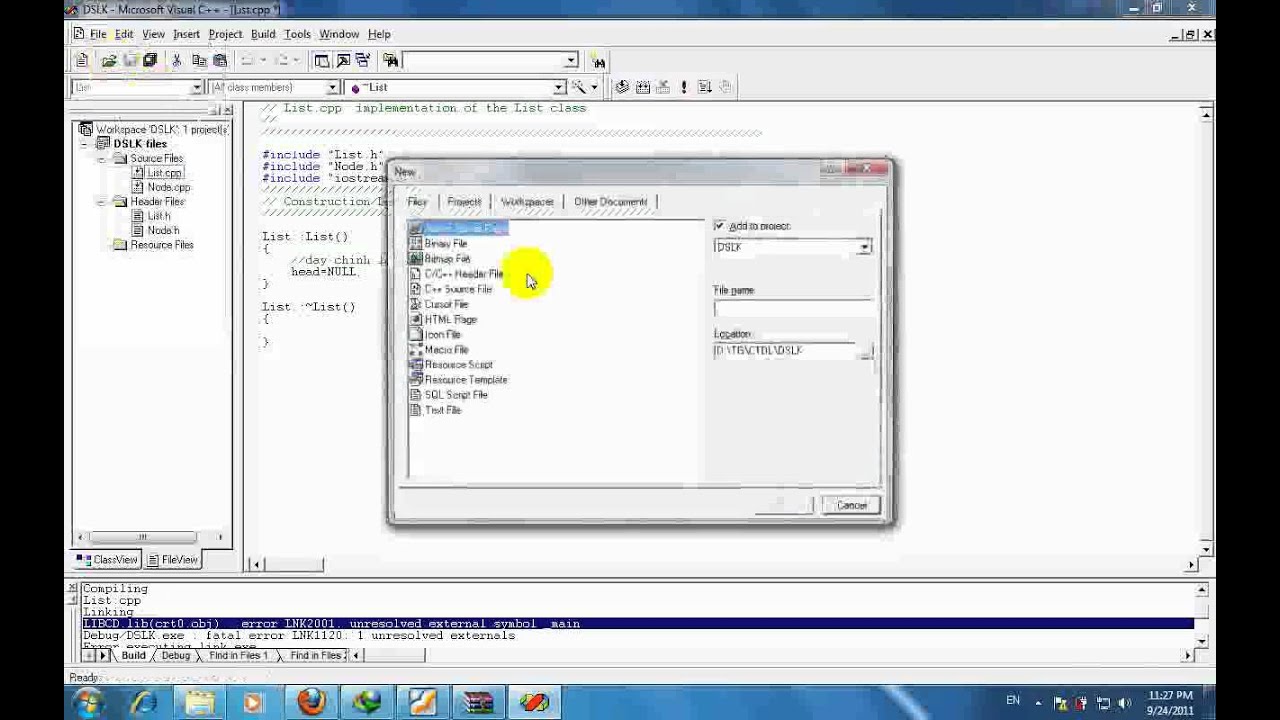Click the Save All toolbar icon

150,61
